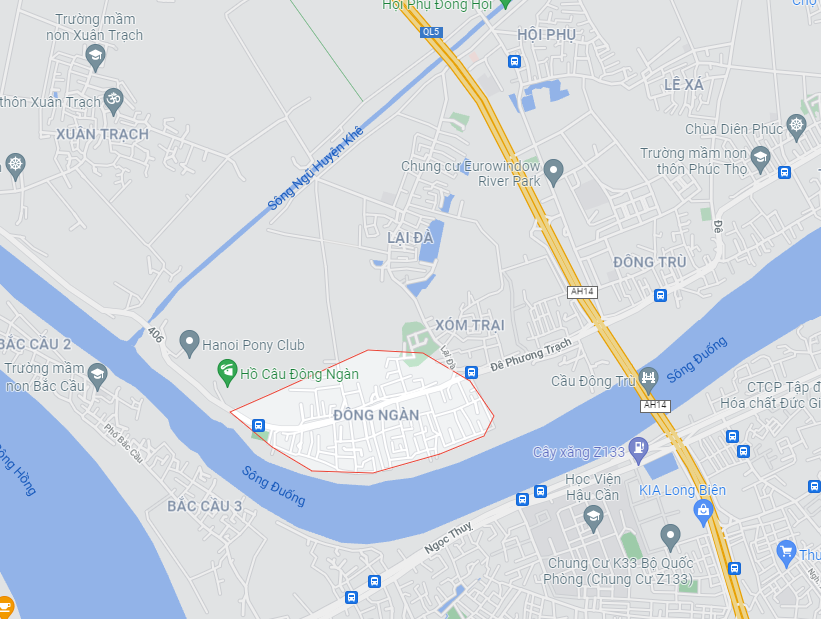
Task: Select the LẠI ĐÀ neighborhood label
Action: (410, 238)
